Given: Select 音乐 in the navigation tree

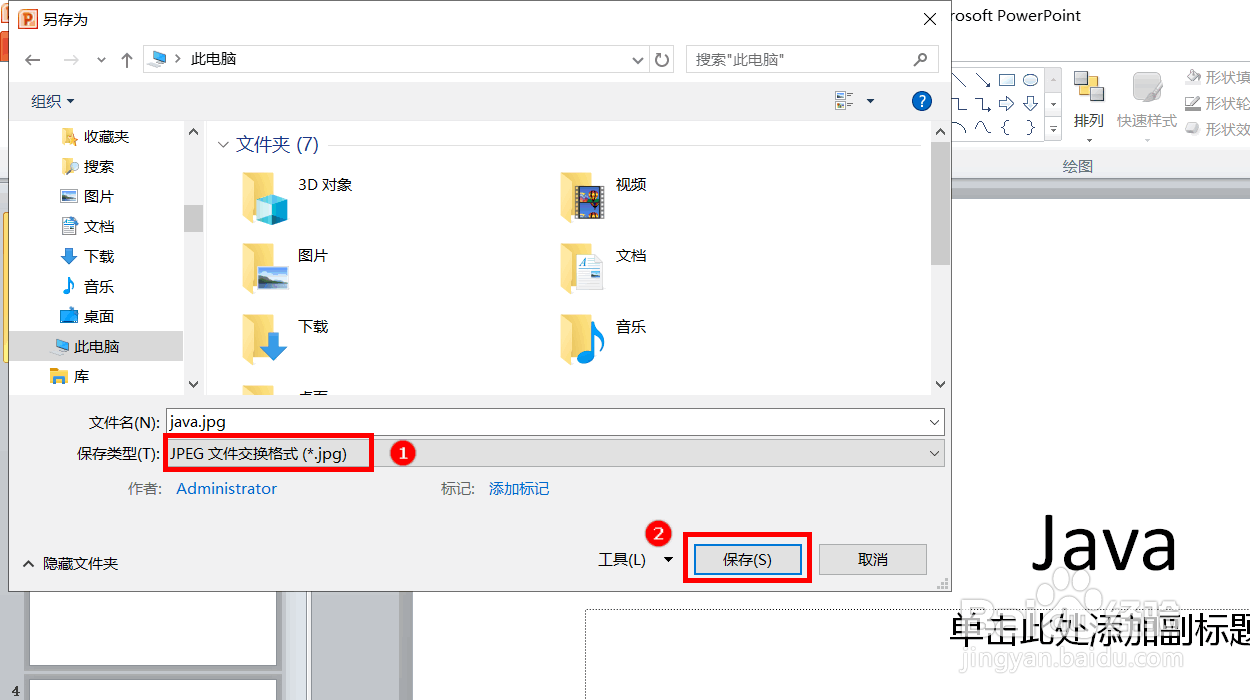Looking at the screenshot, I should pyautogui.click(x=87, y=286).
